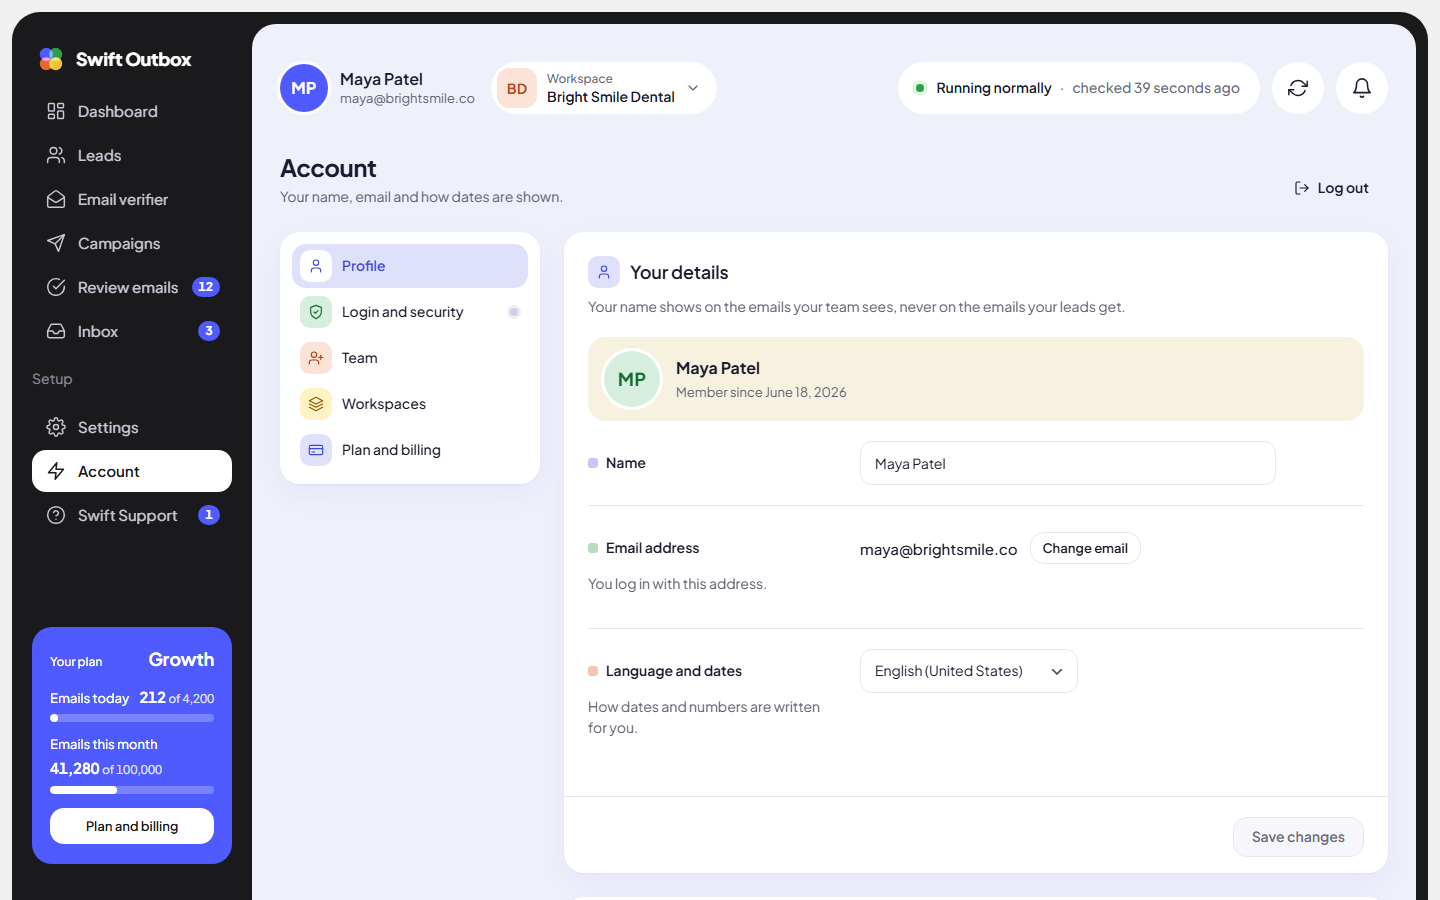Click the checked 39 seconds ago text
1440x900 pixels.
click(1156, 88)
